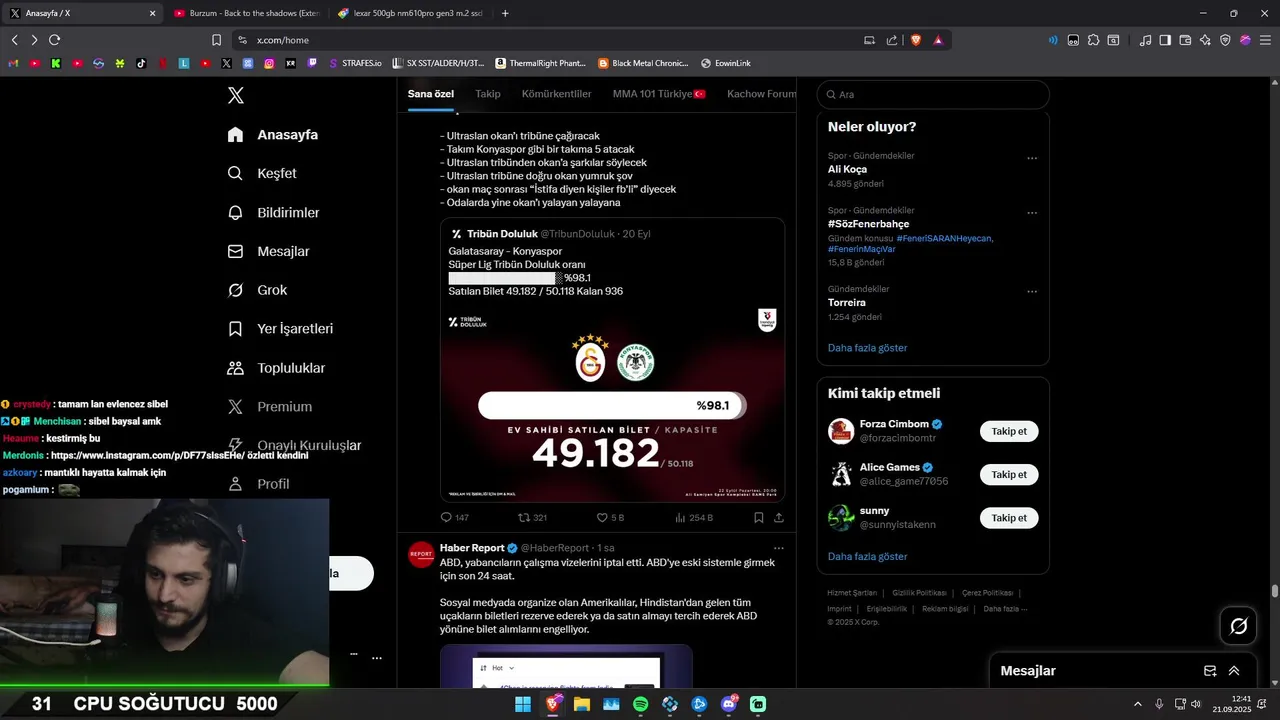Click the Haber Report account name
The image size is (1280, 720).
coord(472,548)
